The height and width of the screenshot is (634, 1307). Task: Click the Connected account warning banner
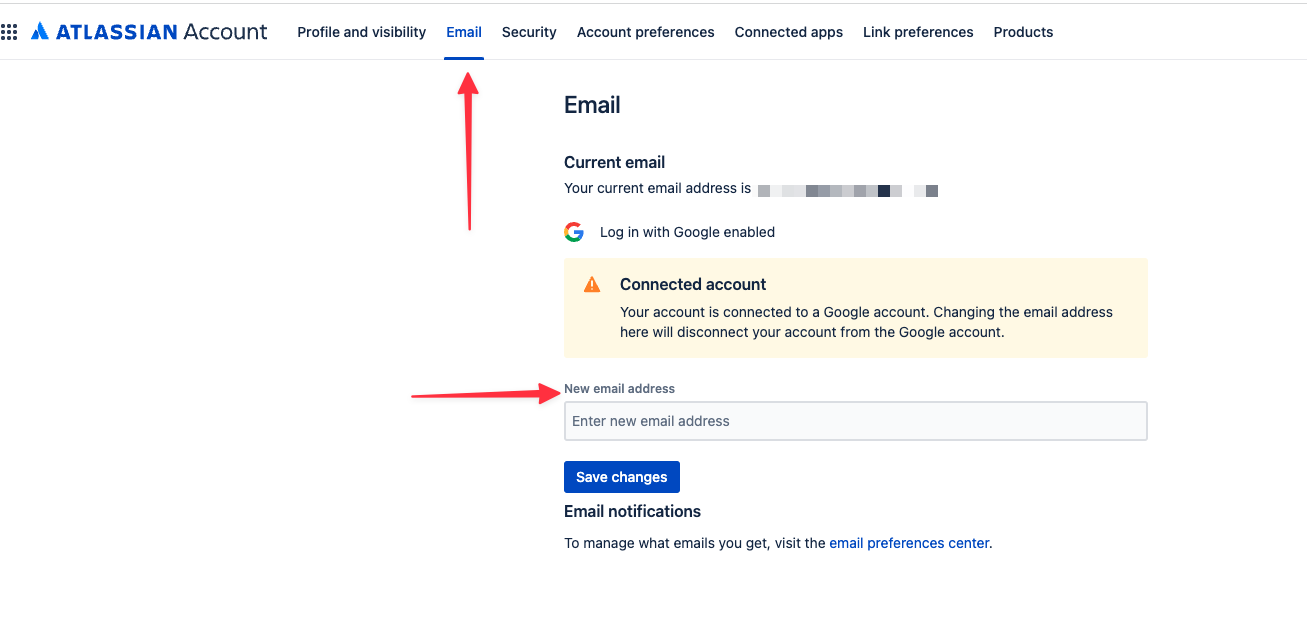click(855, 307)
